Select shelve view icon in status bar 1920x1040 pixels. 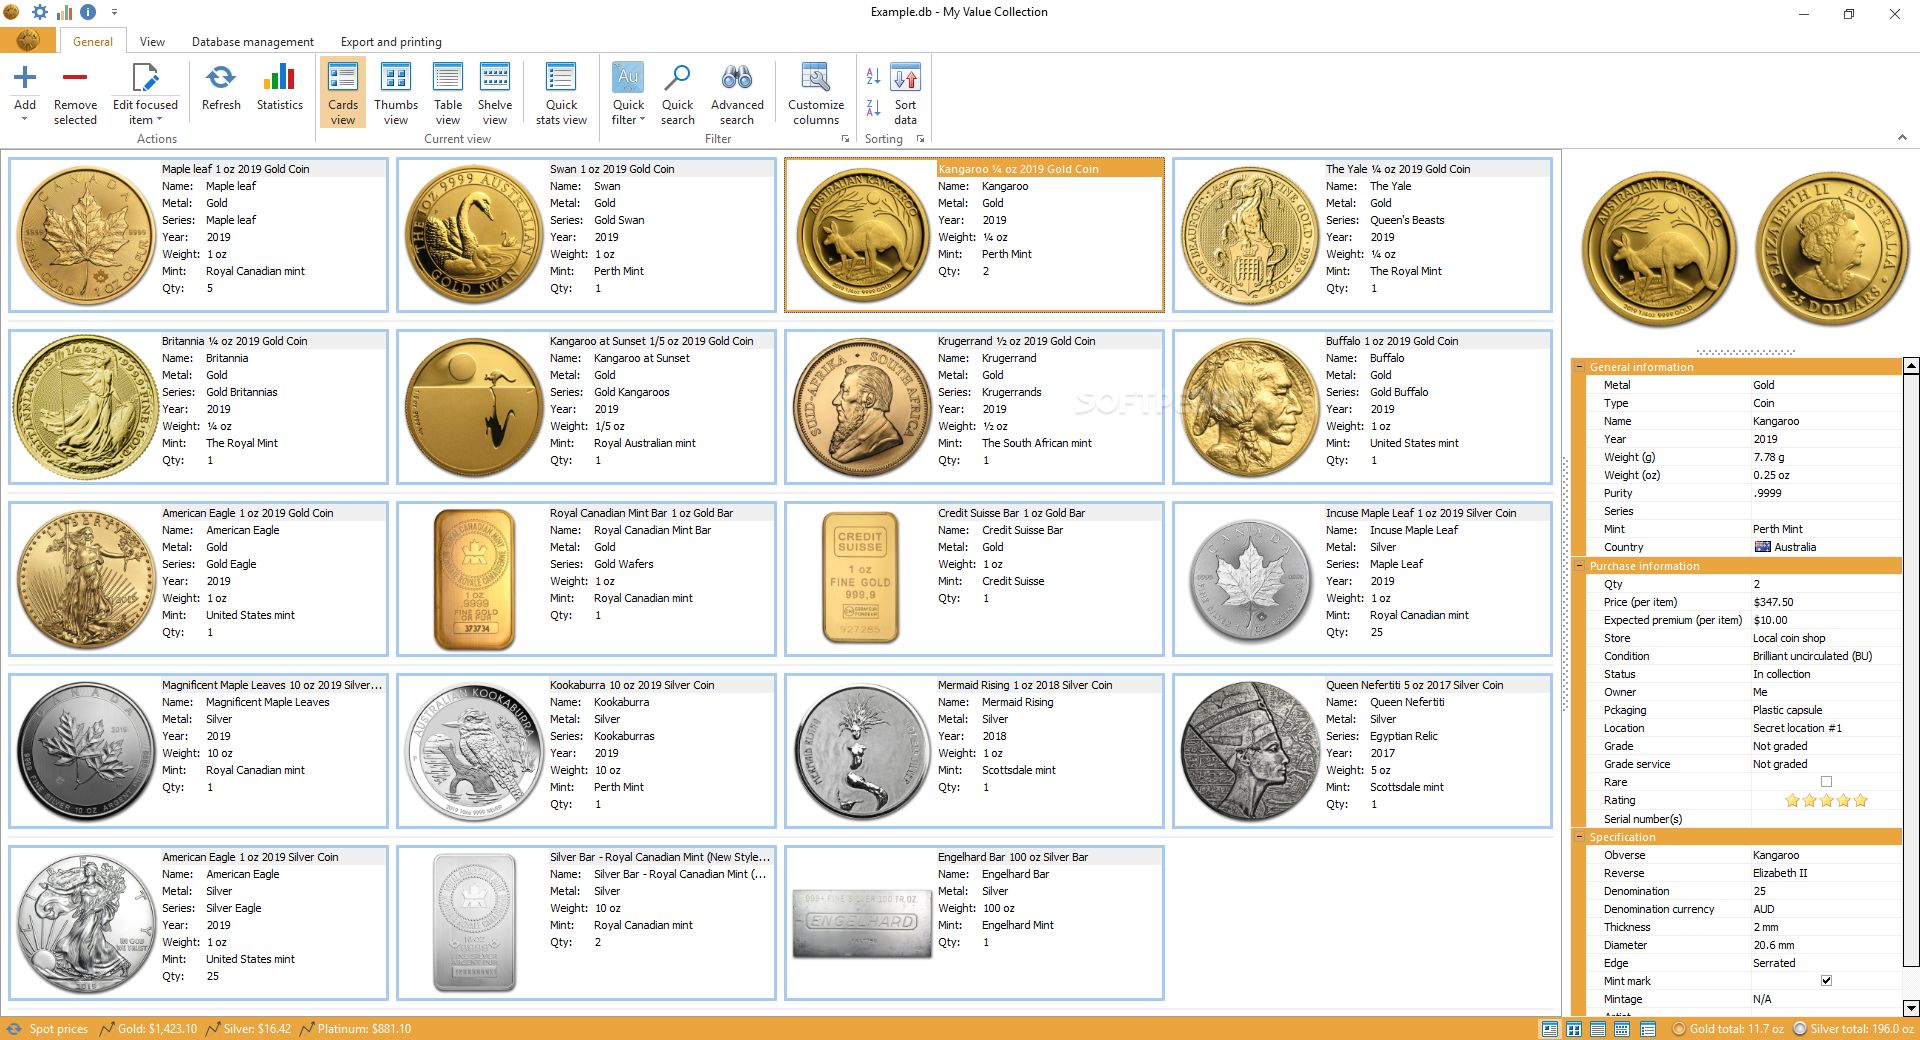tap(1622, 1029)
